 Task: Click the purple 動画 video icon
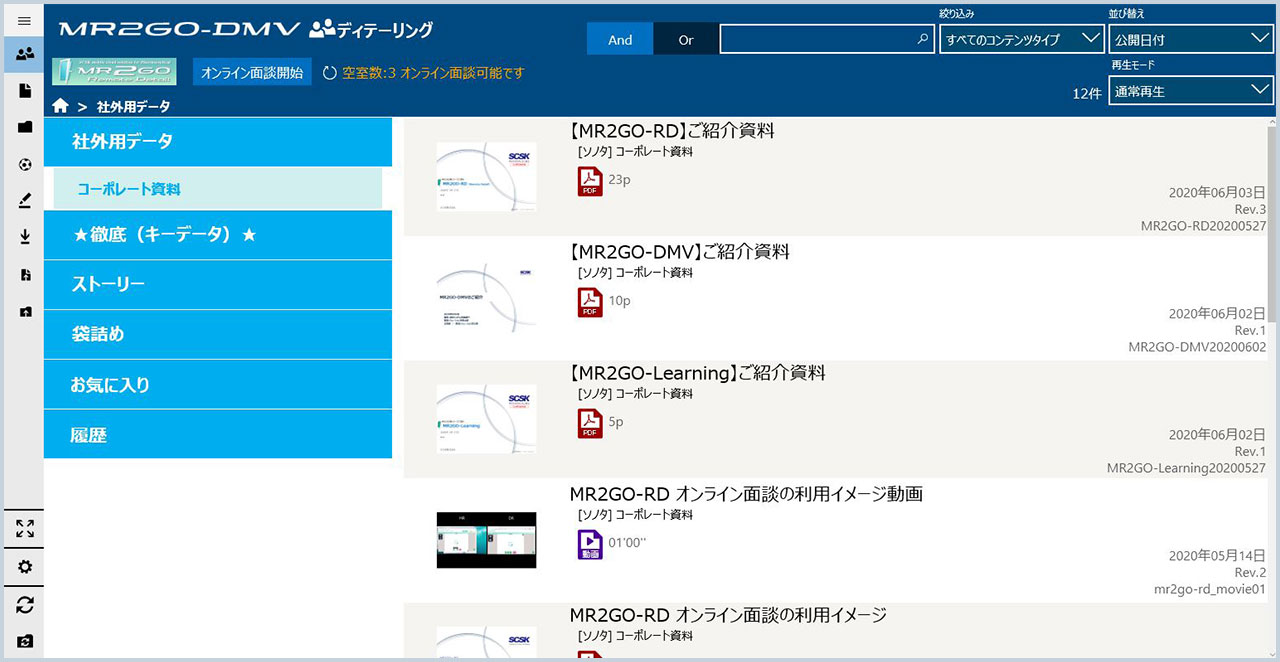pyautogui.click(x=590, y=545)
